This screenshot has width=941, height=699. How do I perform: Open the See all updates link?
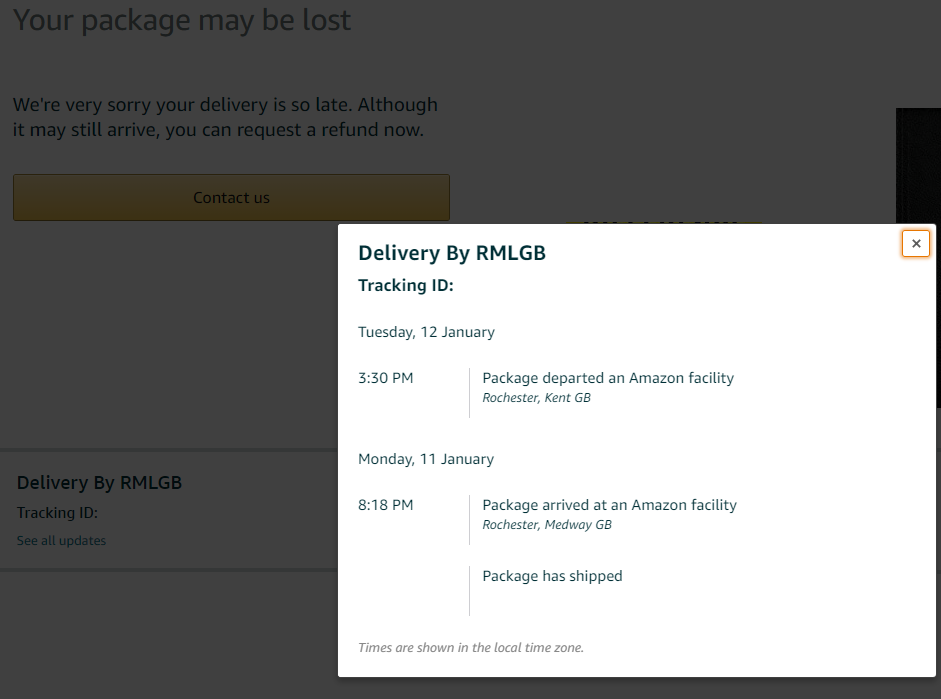point(61,541)
